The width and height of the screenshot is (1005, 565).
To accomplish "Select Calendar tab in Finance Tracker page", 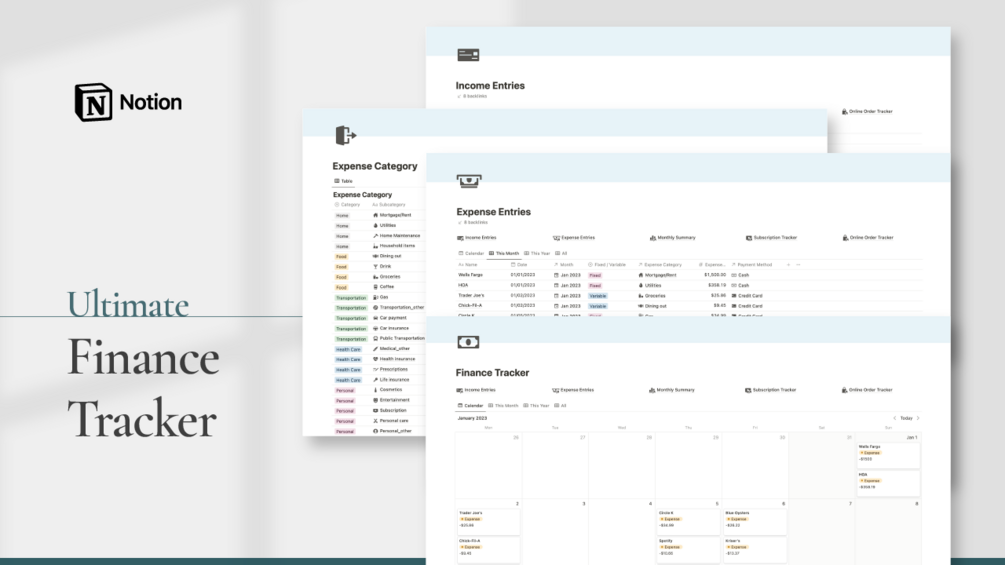I will pyautogui.click(x=470, y=405).
